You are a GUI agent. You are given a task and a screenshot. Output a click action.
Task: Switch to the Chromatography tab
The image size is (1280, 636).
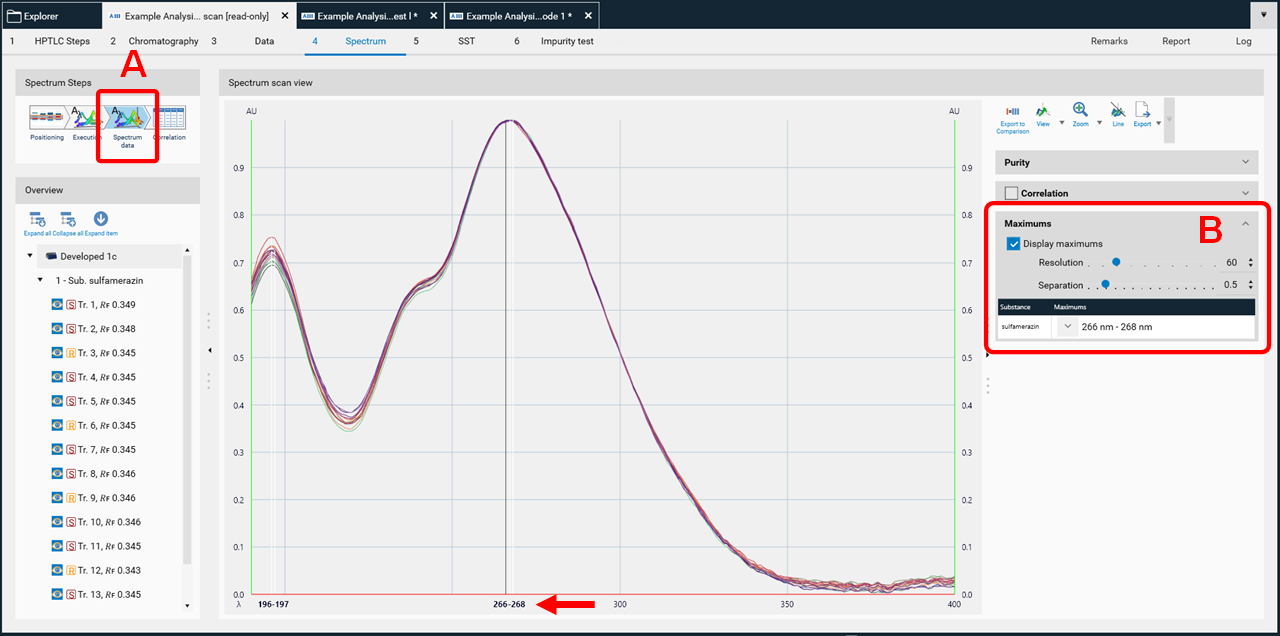163,41
